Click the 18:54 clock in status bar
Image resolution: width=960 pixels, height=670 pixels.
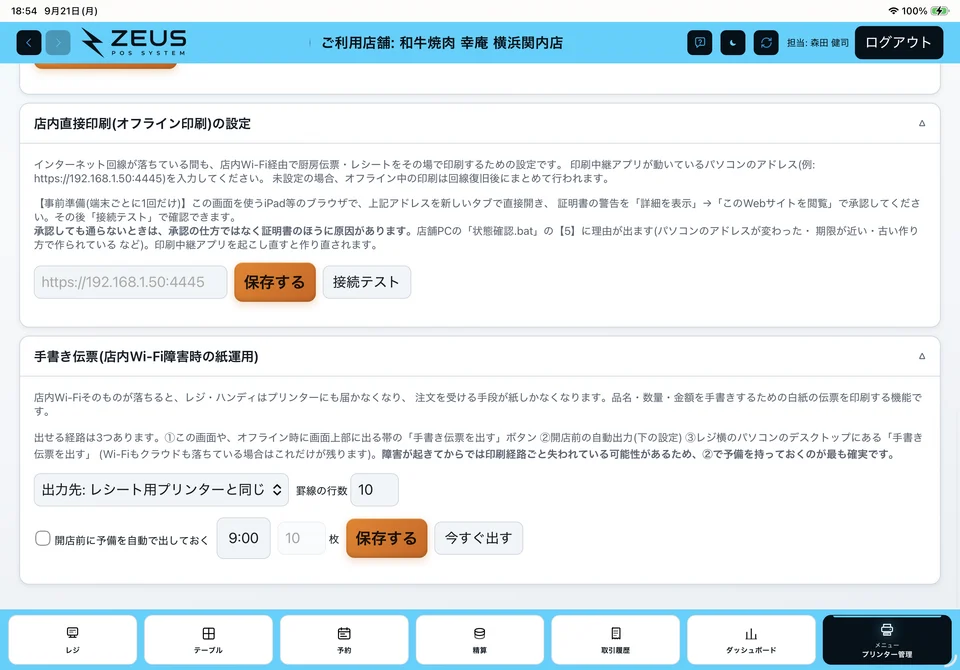(24, 11)
